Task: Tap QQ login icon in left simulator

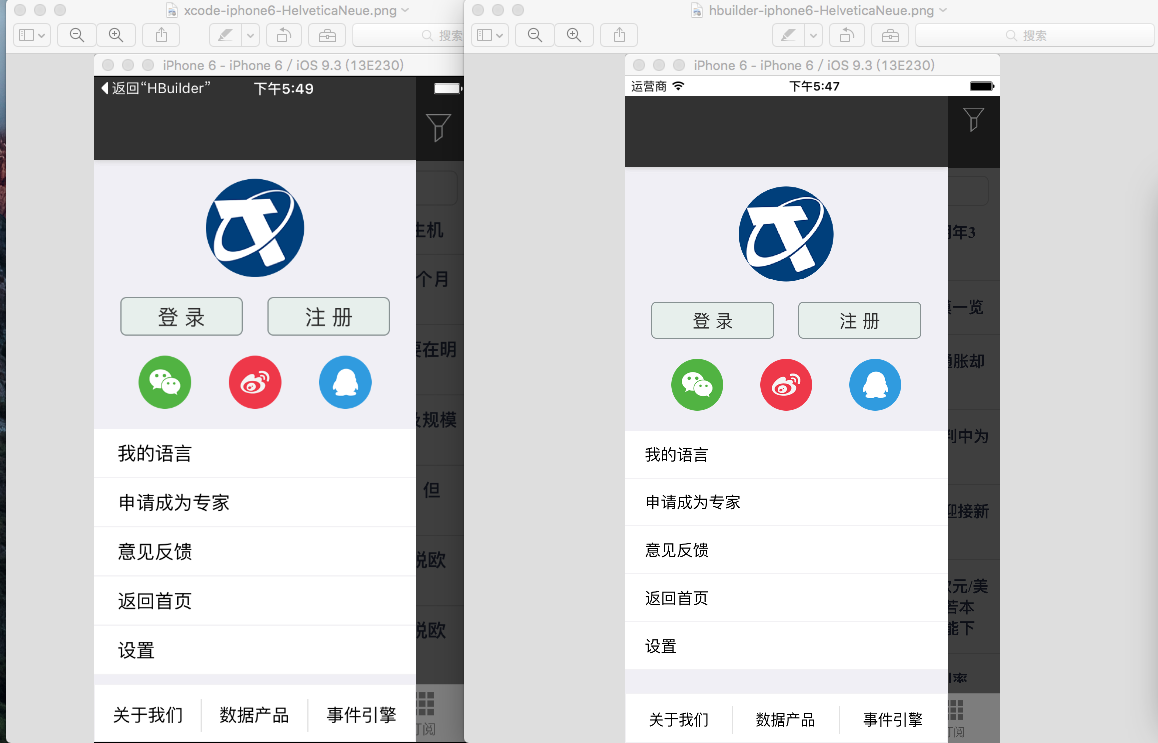Action: pyautogui.click(x=345, y=383)
